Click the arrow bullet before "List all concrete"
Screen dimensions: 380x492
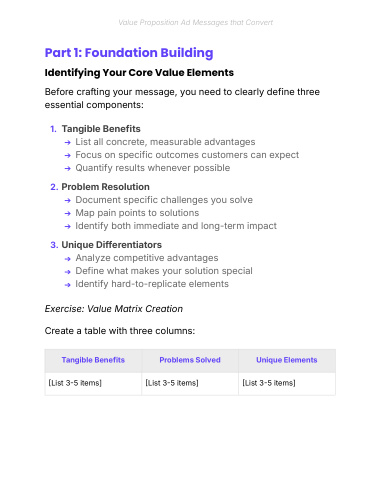point(68,143)
